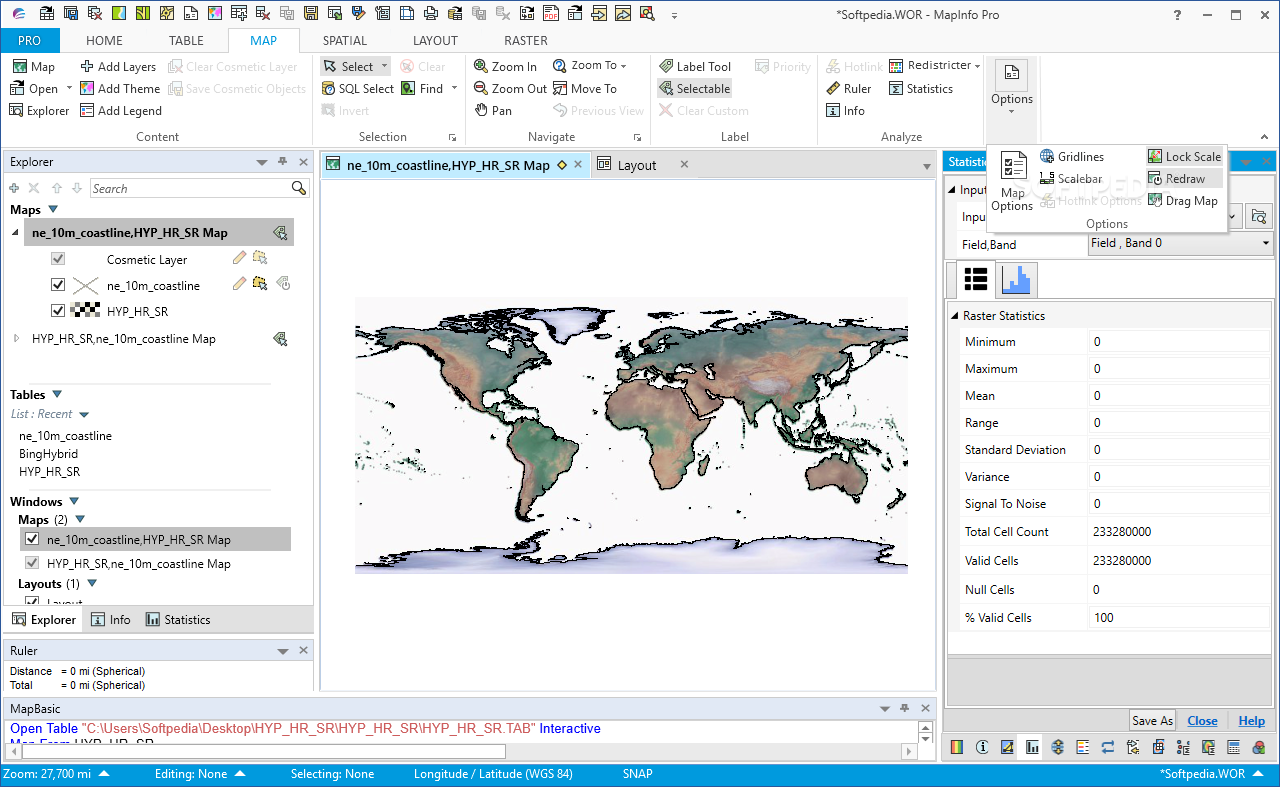This screenshot has height=787, width=1280.
Task: Switch to the TABLE ribbon tab
Action: coord(186,41)
